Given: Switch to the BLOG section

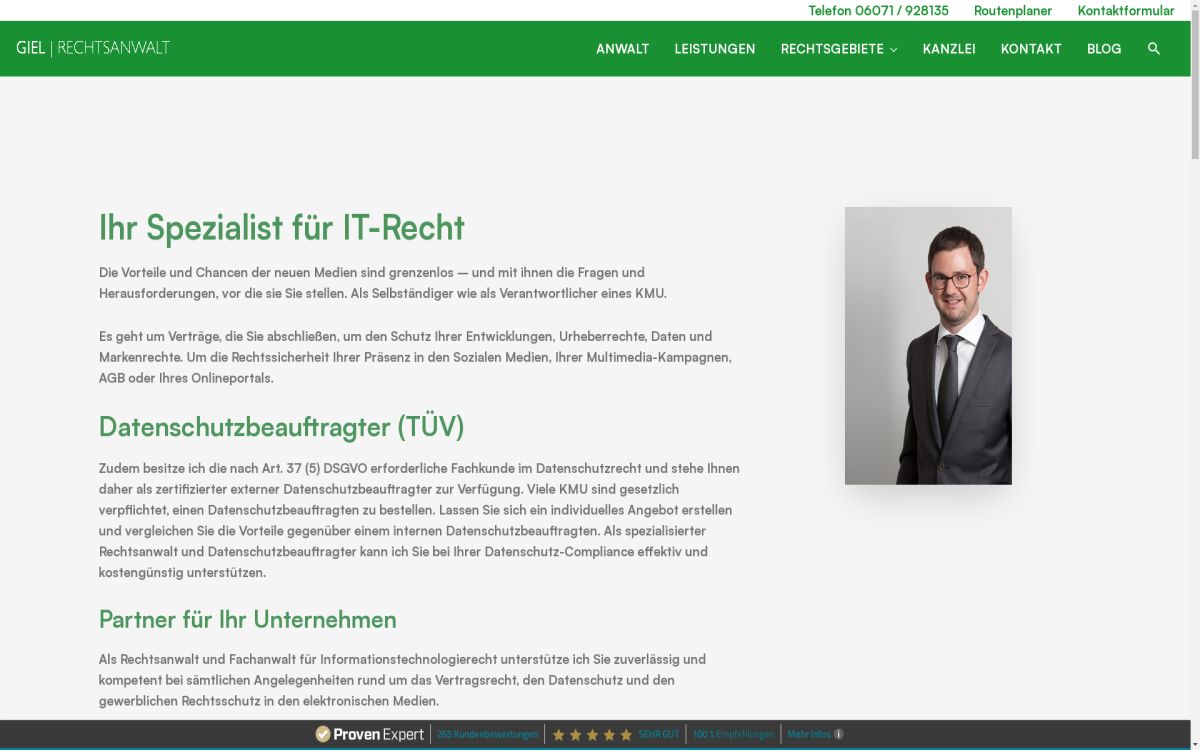Looking at the screenshot, I should 1104,48.
